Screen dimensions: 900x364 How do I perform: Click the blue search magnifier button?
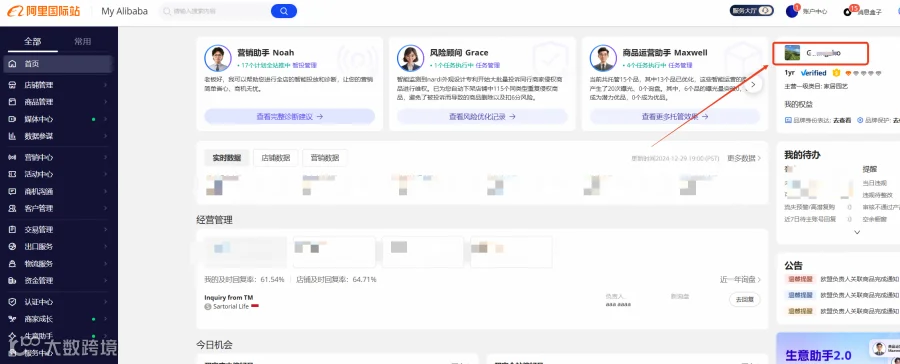(x=284, y=11)
